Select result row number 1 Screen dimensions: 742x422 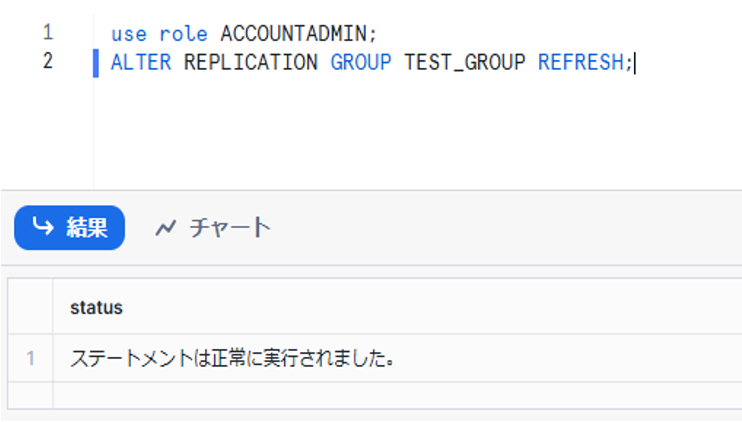pyautogui.click(x=30, y=358)
